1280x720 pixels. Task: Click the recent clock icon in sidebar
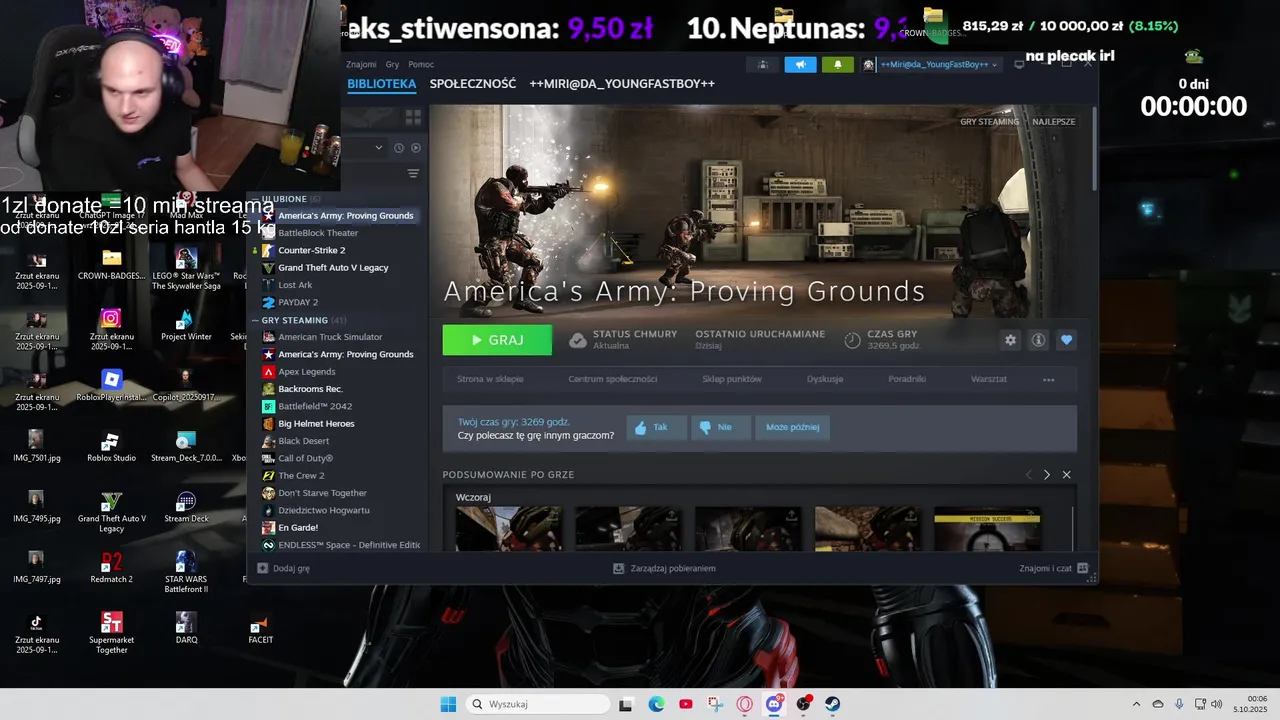click(398, 148)
